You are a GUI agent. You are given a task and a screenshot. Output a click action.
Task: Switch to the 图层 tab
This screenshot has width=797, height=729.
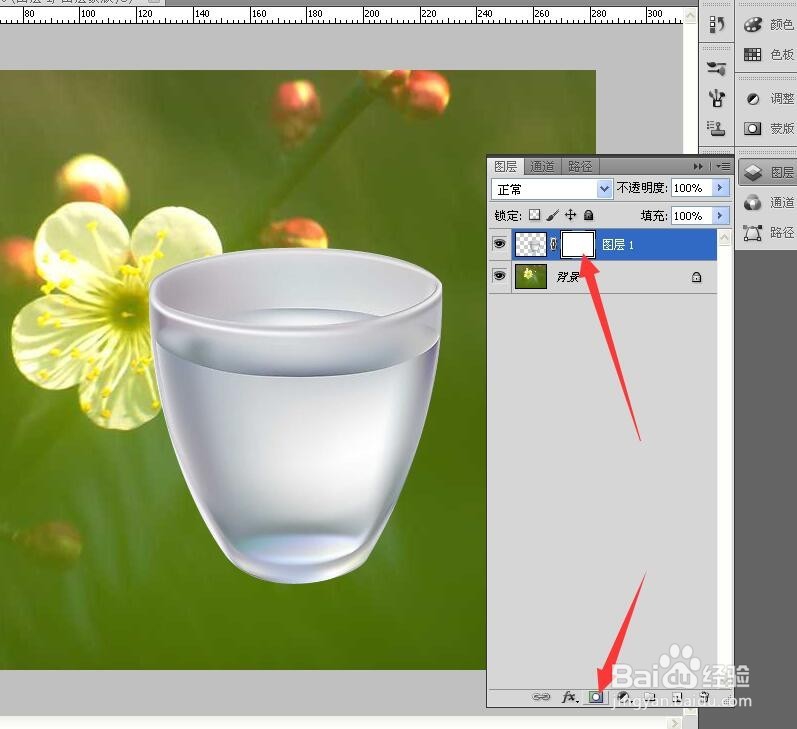tap(505, 166)
